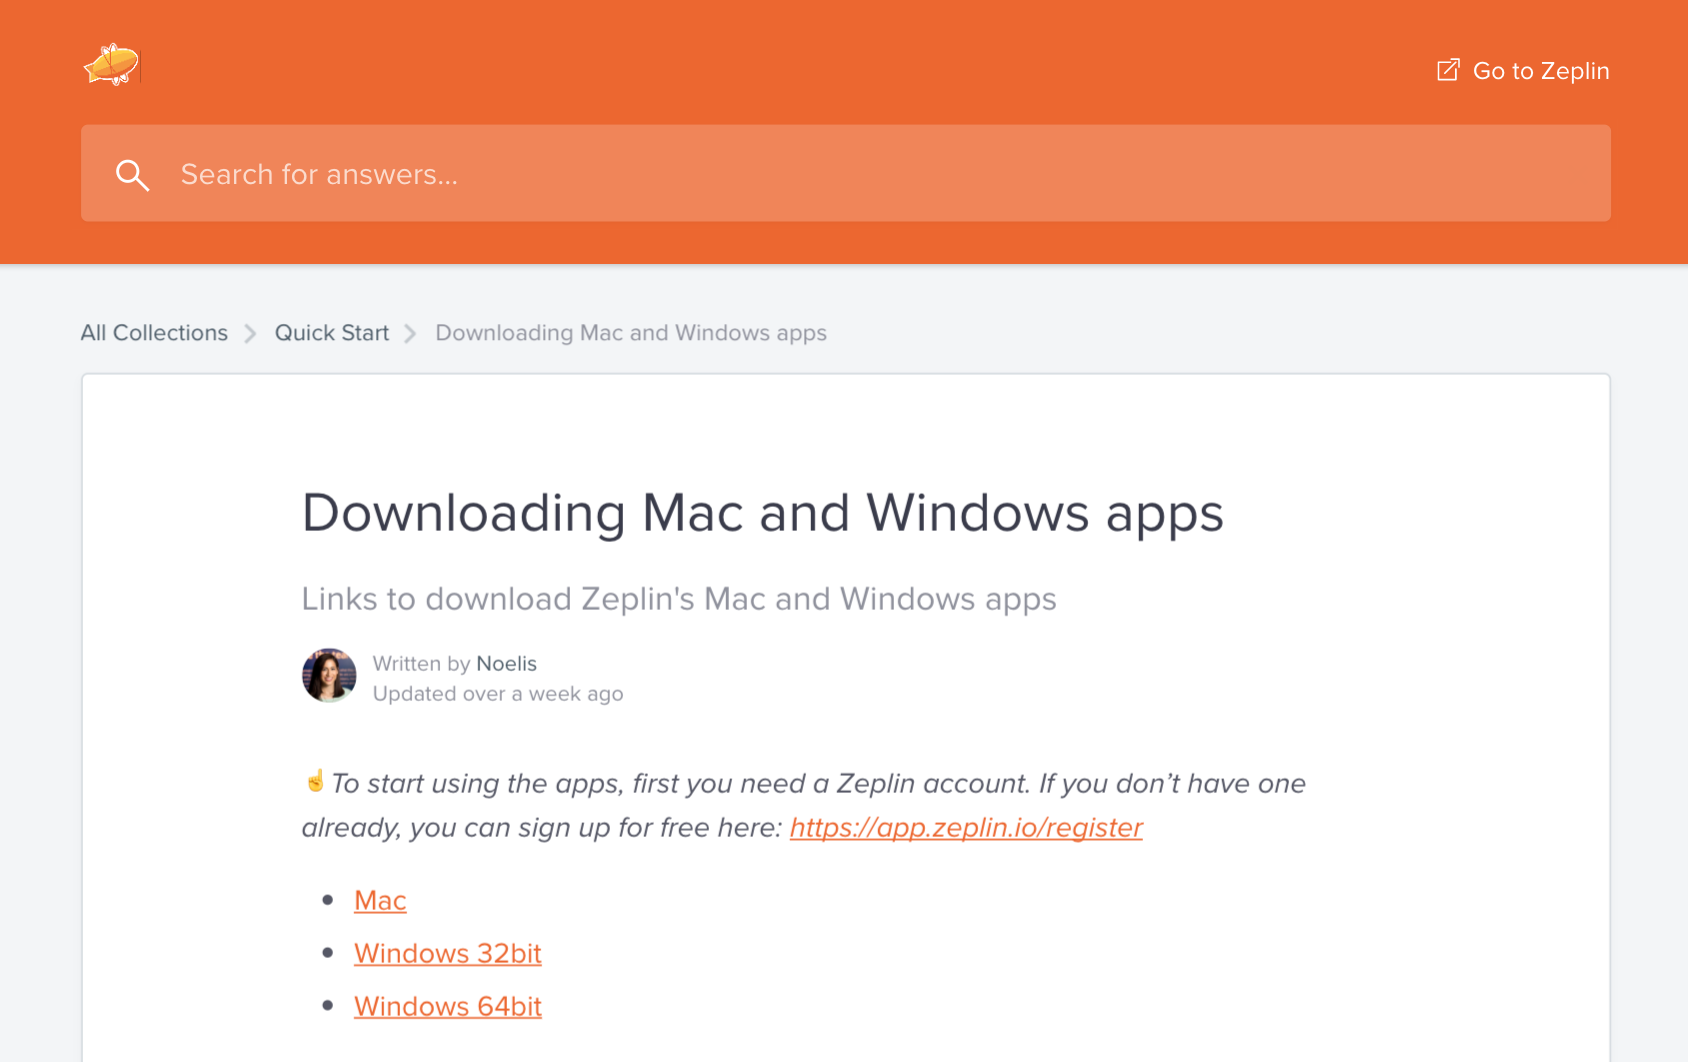Click the pointing finger emoji icon
Viewport: 1688px width, 1062px height.
pyautogui.click(x=315, y=781)
